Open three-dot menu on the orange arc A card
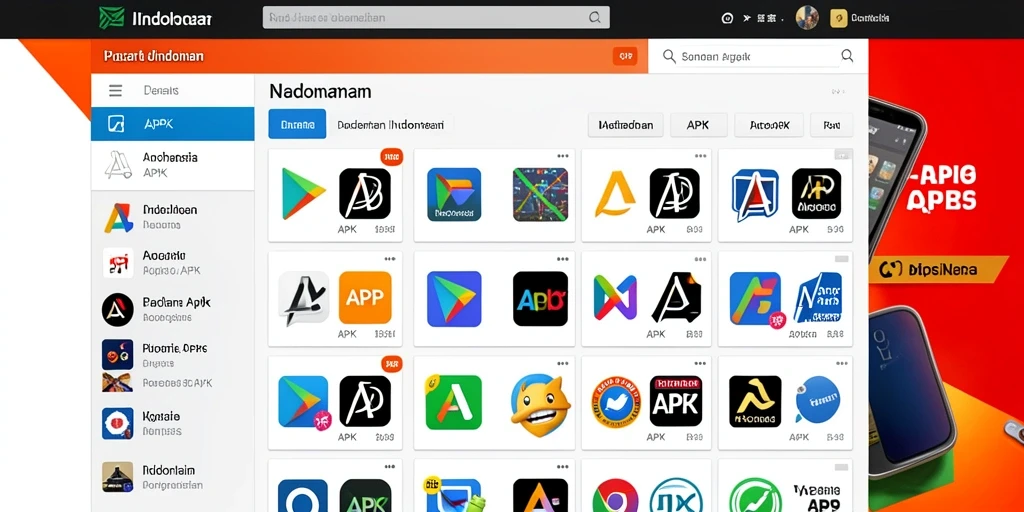 click(x=700, y=156)
